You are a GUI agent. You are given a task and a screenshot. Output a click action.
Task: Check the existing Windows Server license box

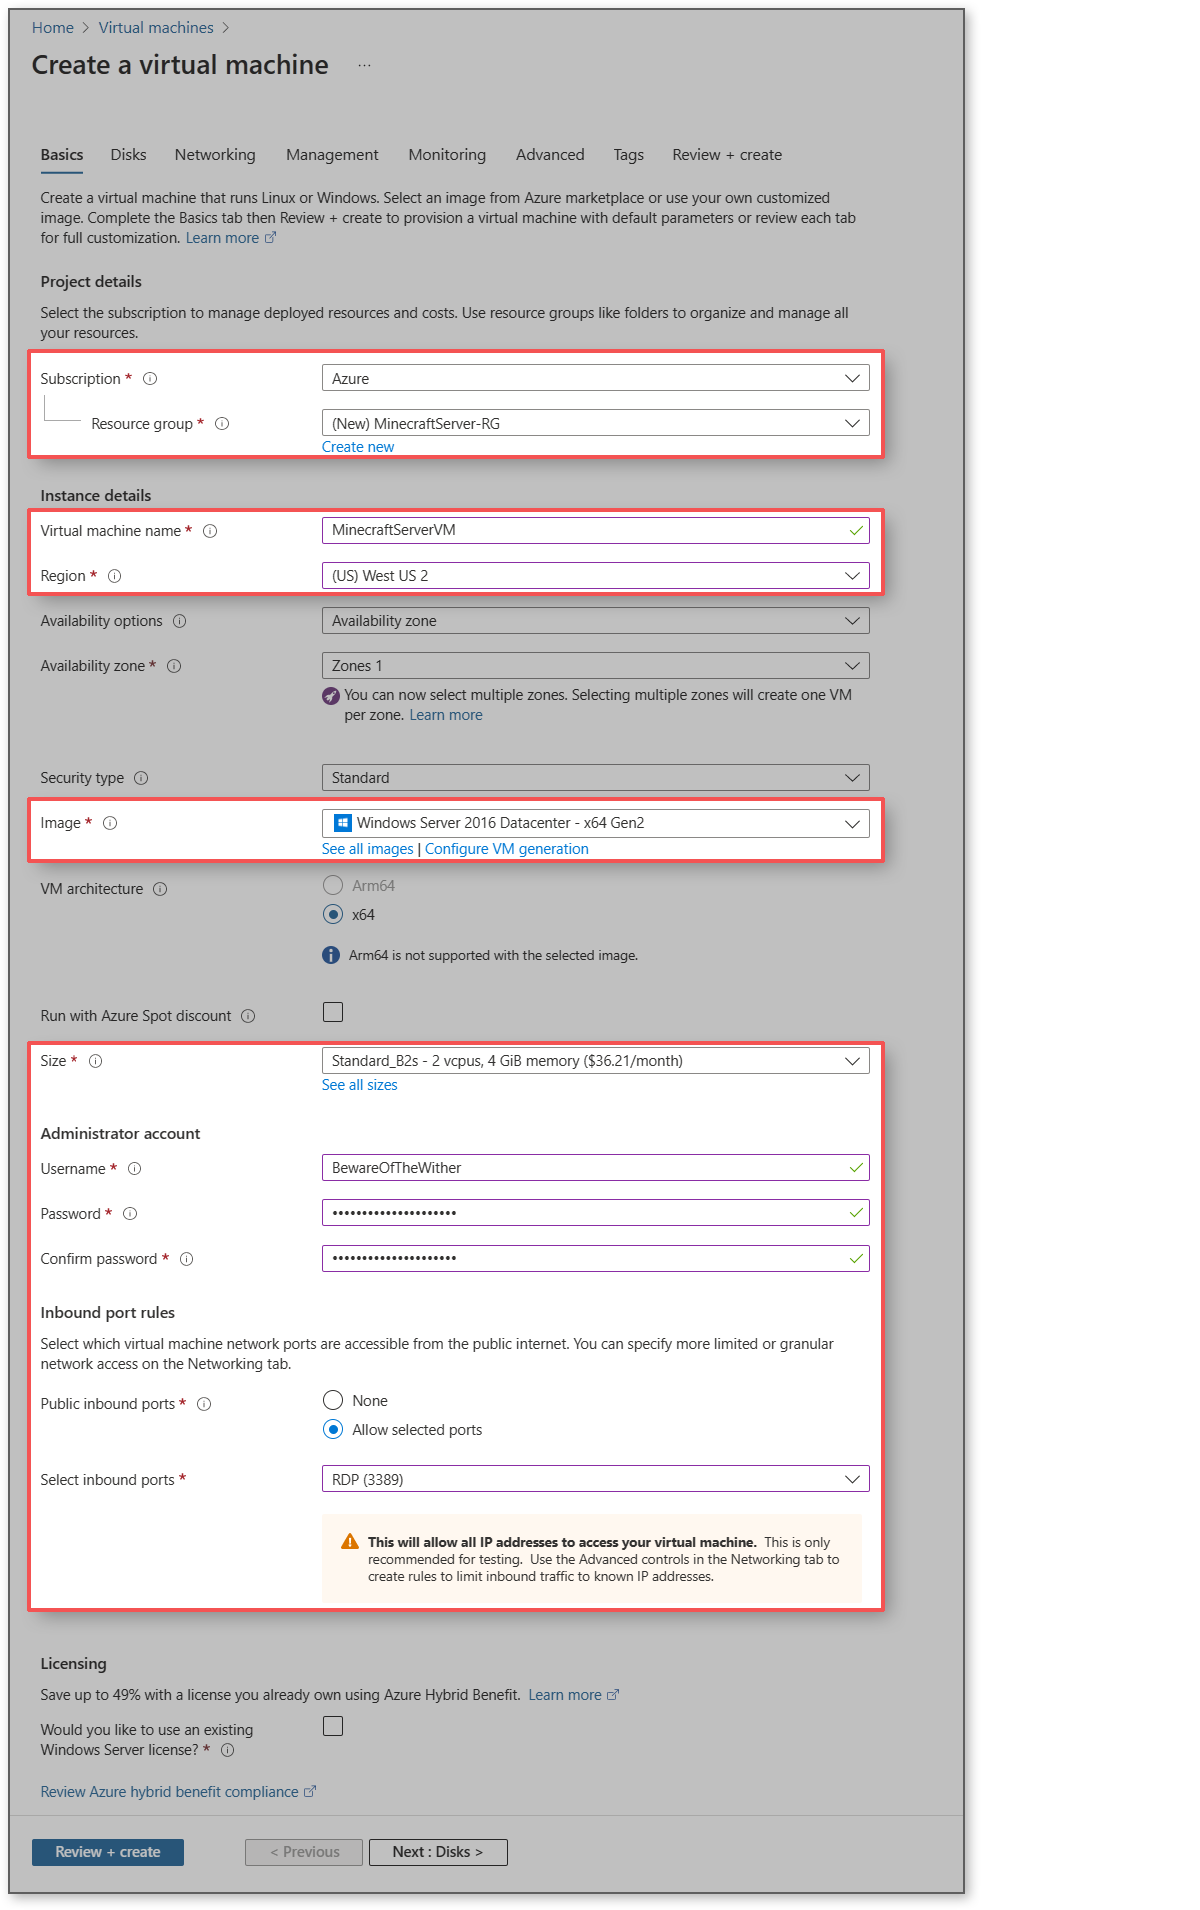tap(333, 1726)
